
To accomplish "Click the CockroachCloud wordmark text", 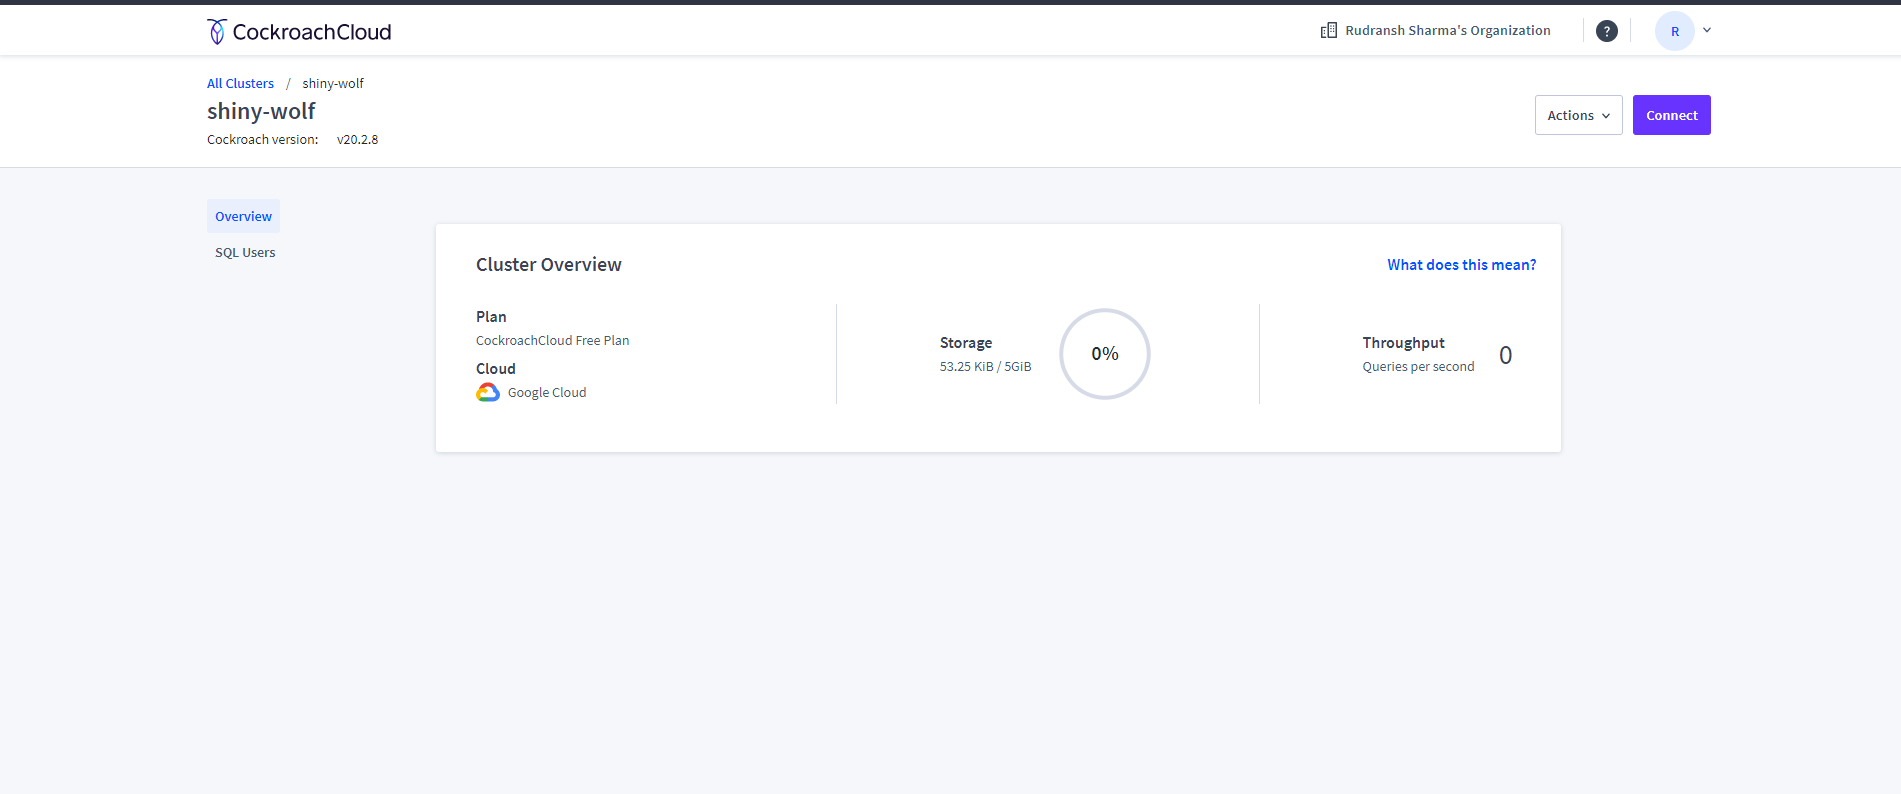I will click(x=312, y=32).
